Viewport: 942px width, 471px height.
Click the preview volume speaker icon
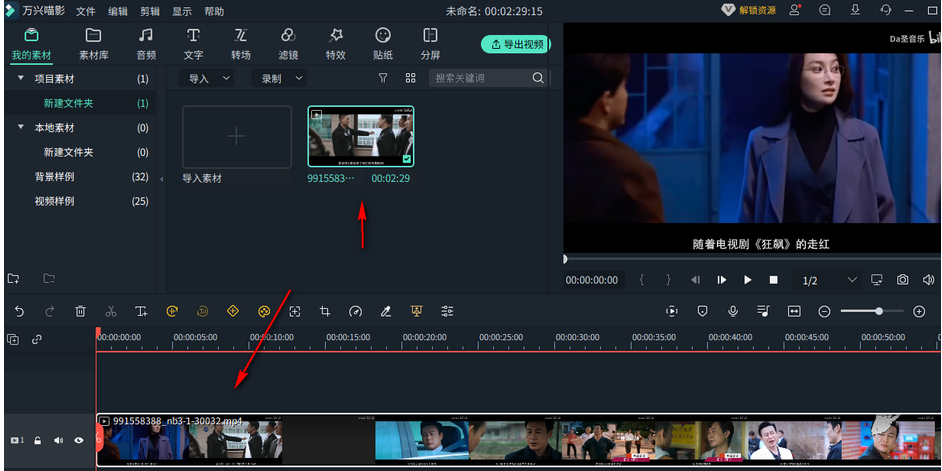(928, 280)
